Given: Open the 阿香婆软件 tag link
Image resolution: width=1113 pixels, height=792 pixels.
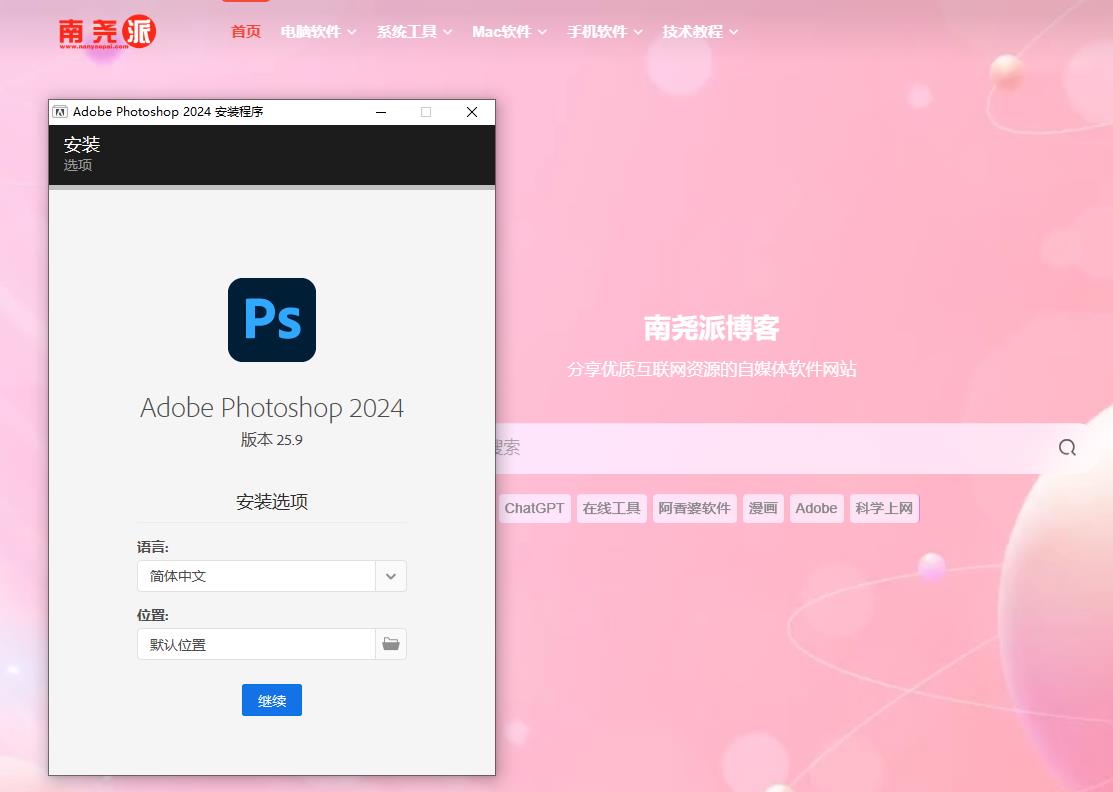Looking at the screenshot, I should tap(694, 508).
